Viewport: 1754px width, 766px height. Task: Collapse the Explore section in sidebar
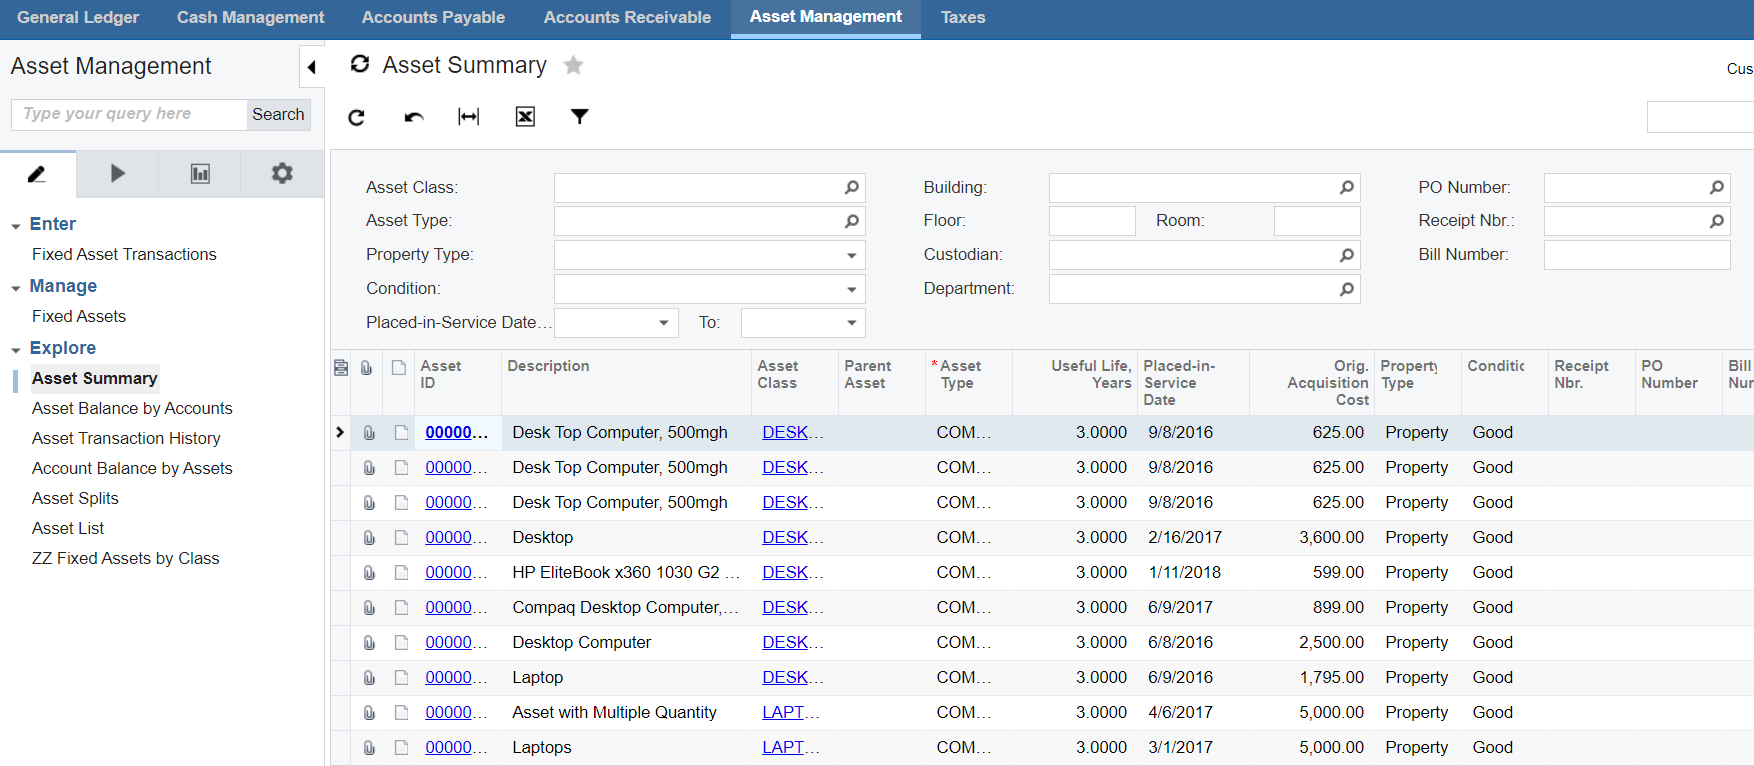coord(16,350)
